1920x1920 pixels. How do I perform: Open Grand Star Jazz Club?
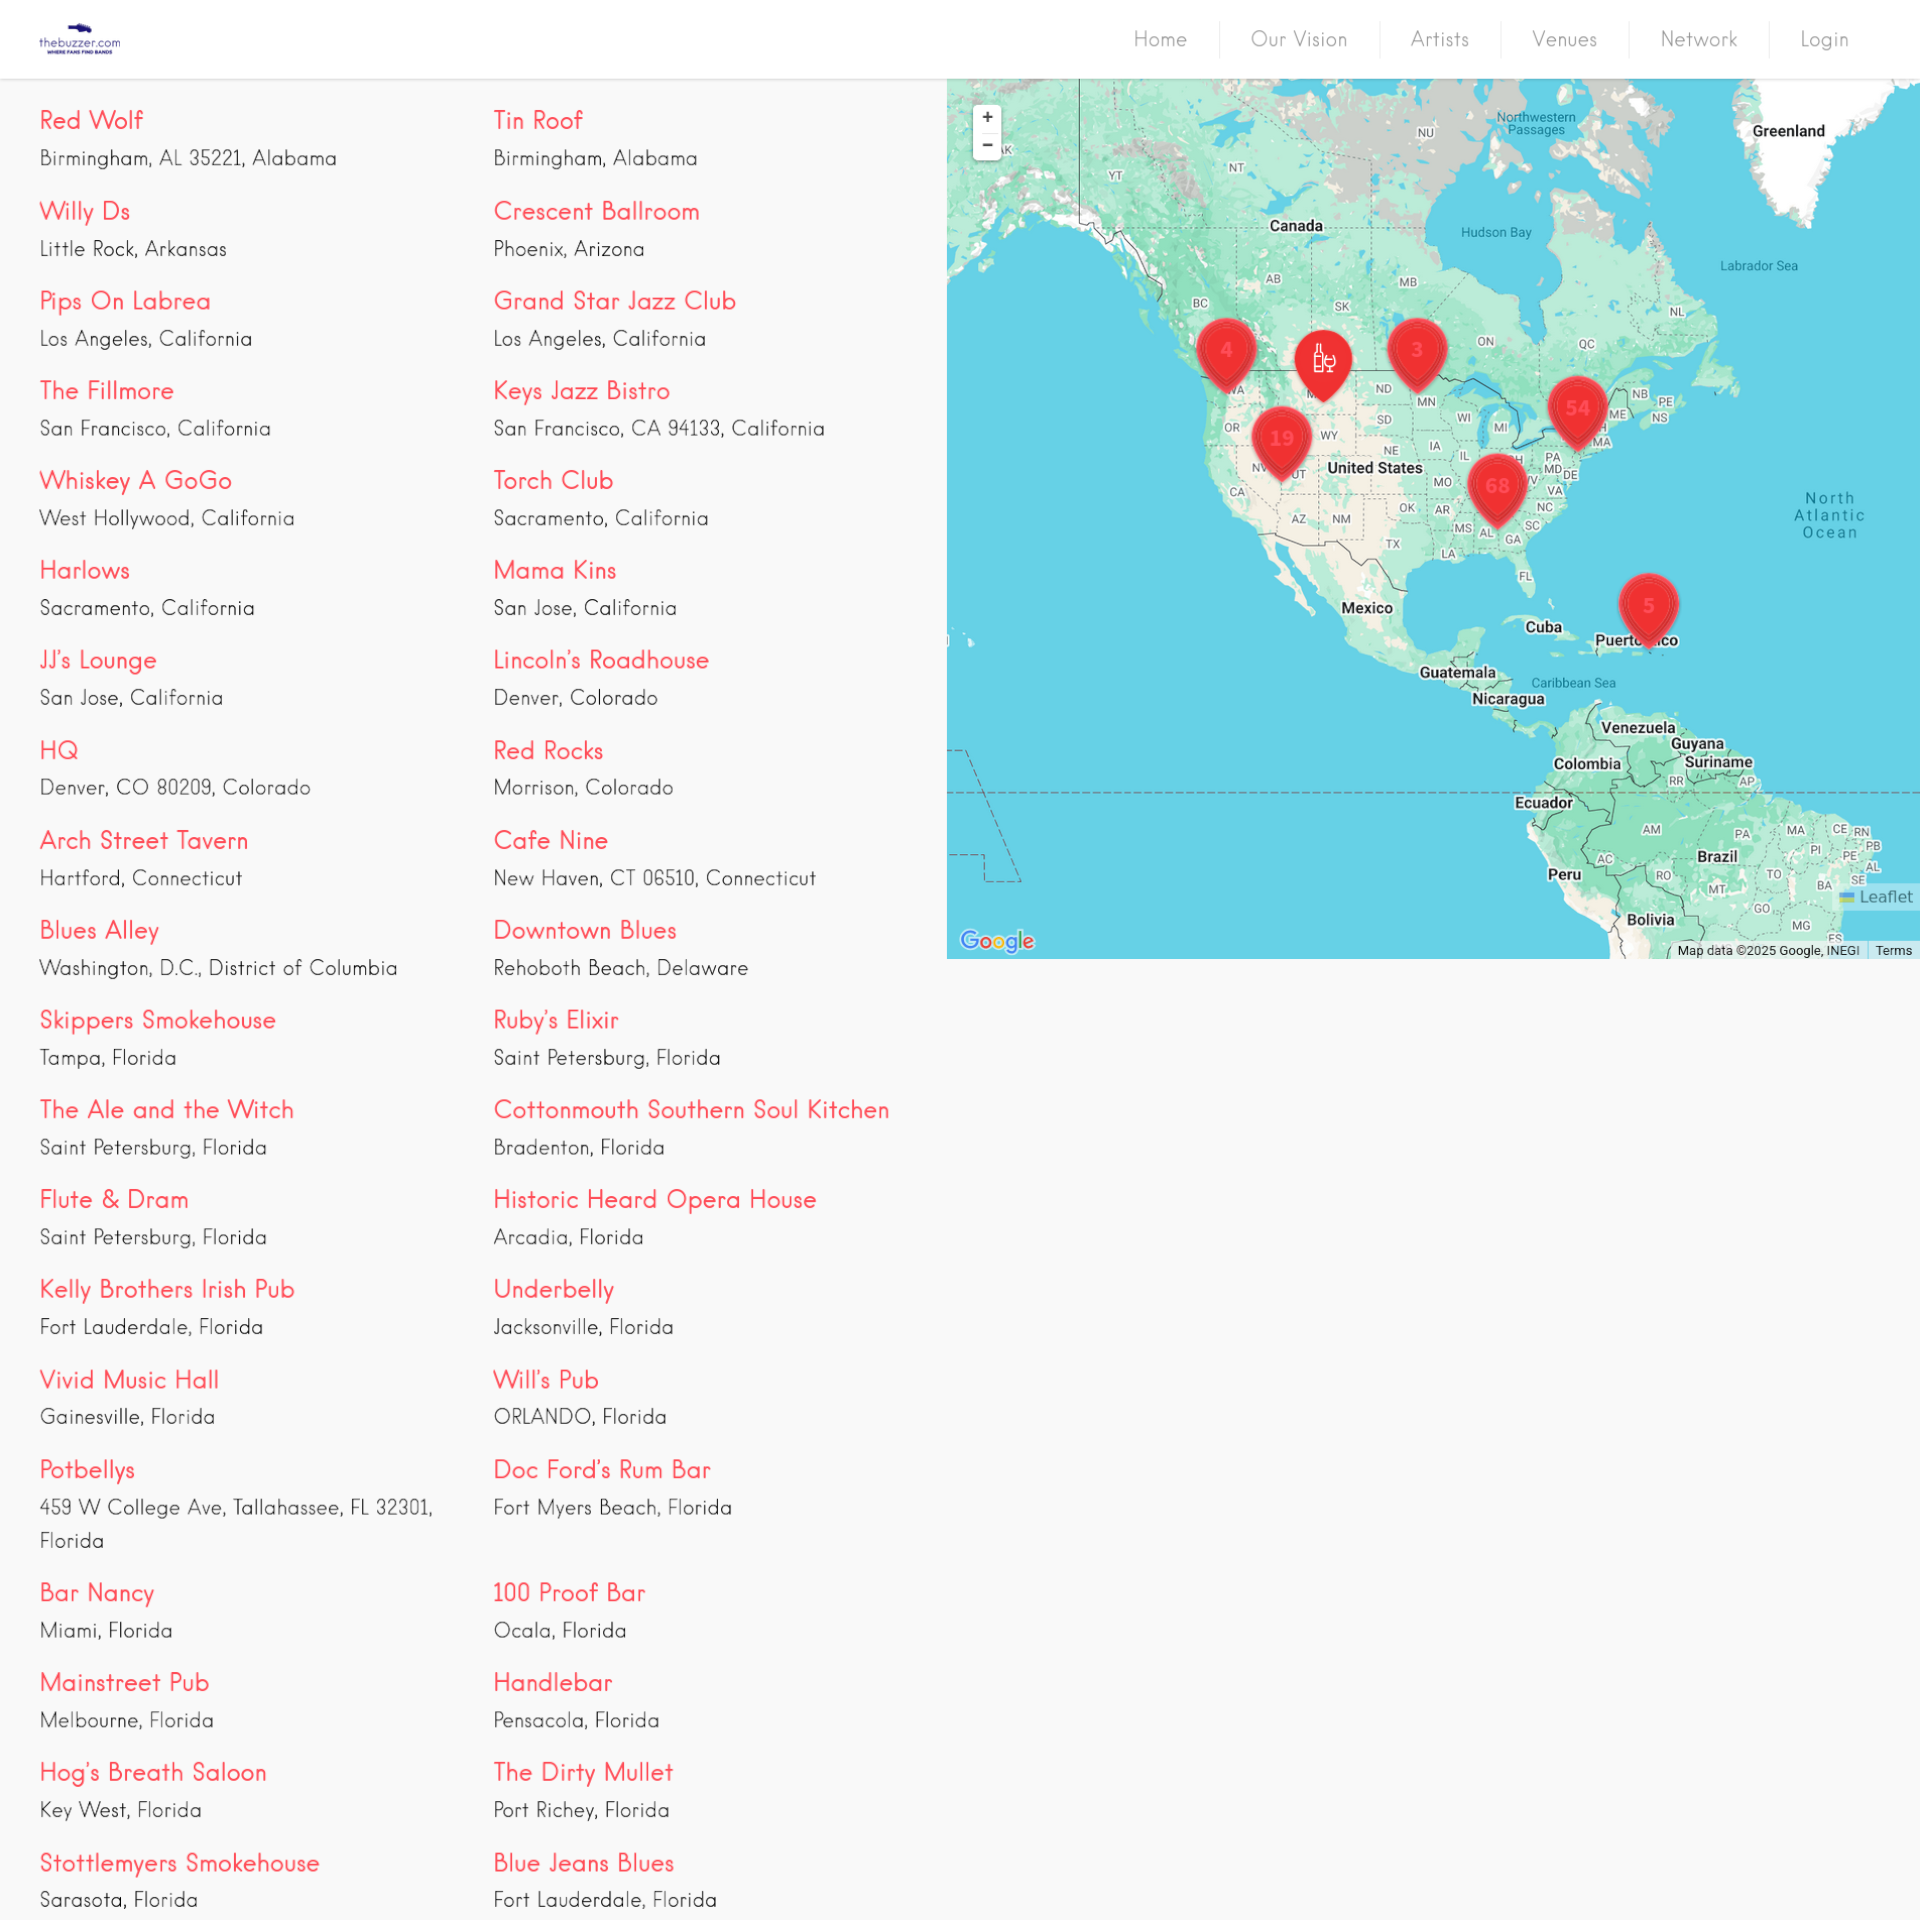614,302
